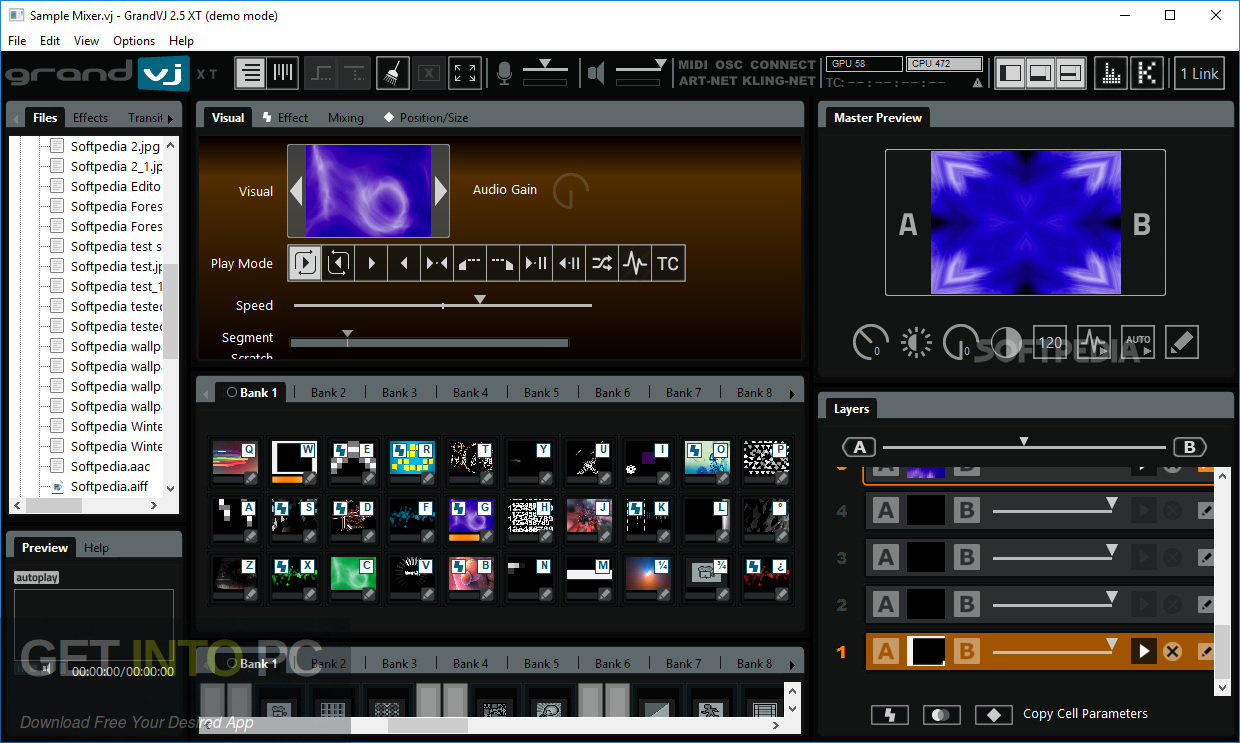The image size is (1240, 743).
Task: Select TC timecode play mode
Action: tap(668, 264)
